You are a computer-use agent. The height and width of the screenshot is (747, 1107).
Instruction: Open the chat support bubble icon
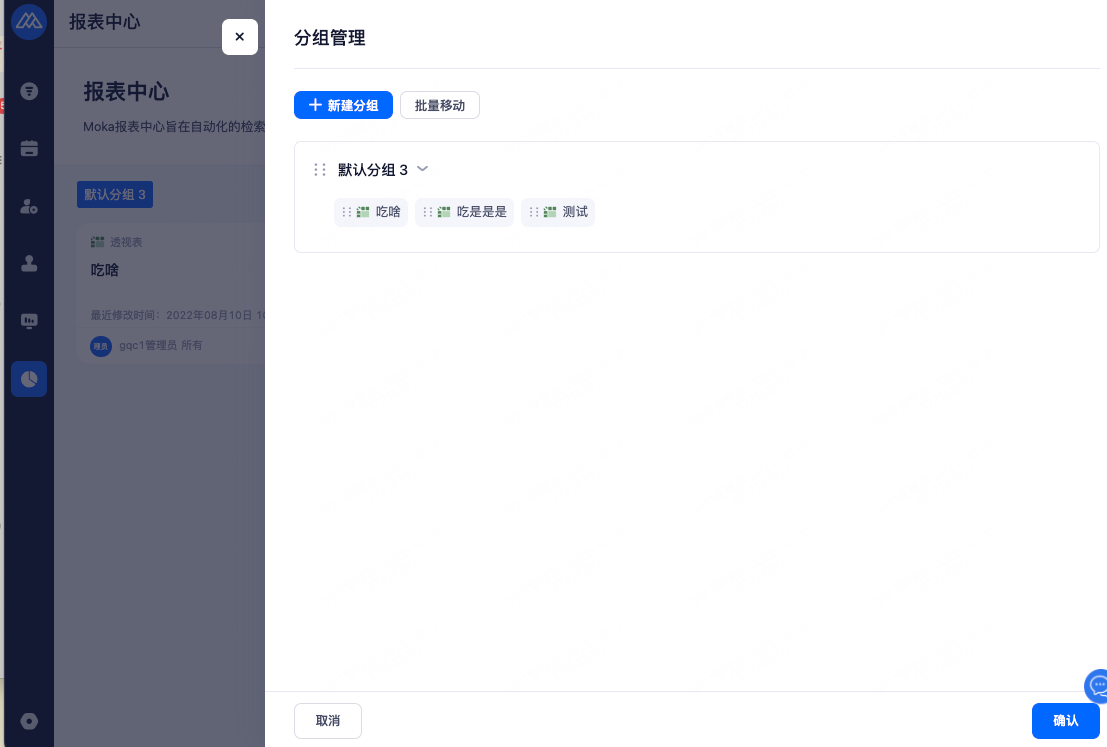(x=1097, y=686)
